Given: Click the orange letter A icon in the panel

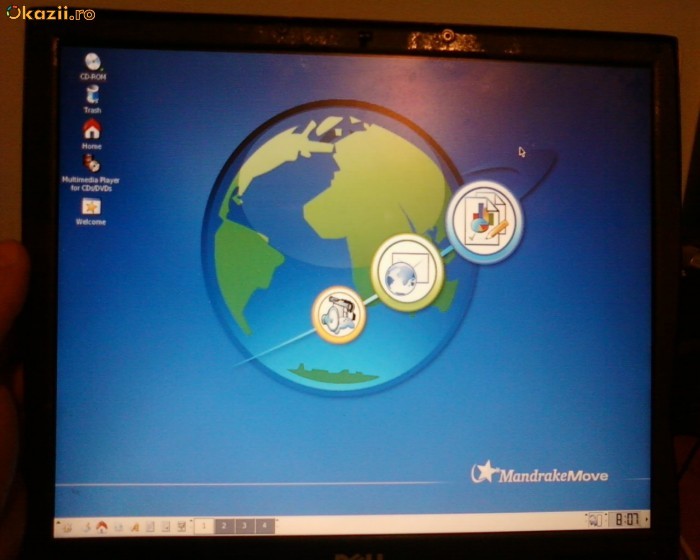Looking at the screenshot, I should coord(134,527).
